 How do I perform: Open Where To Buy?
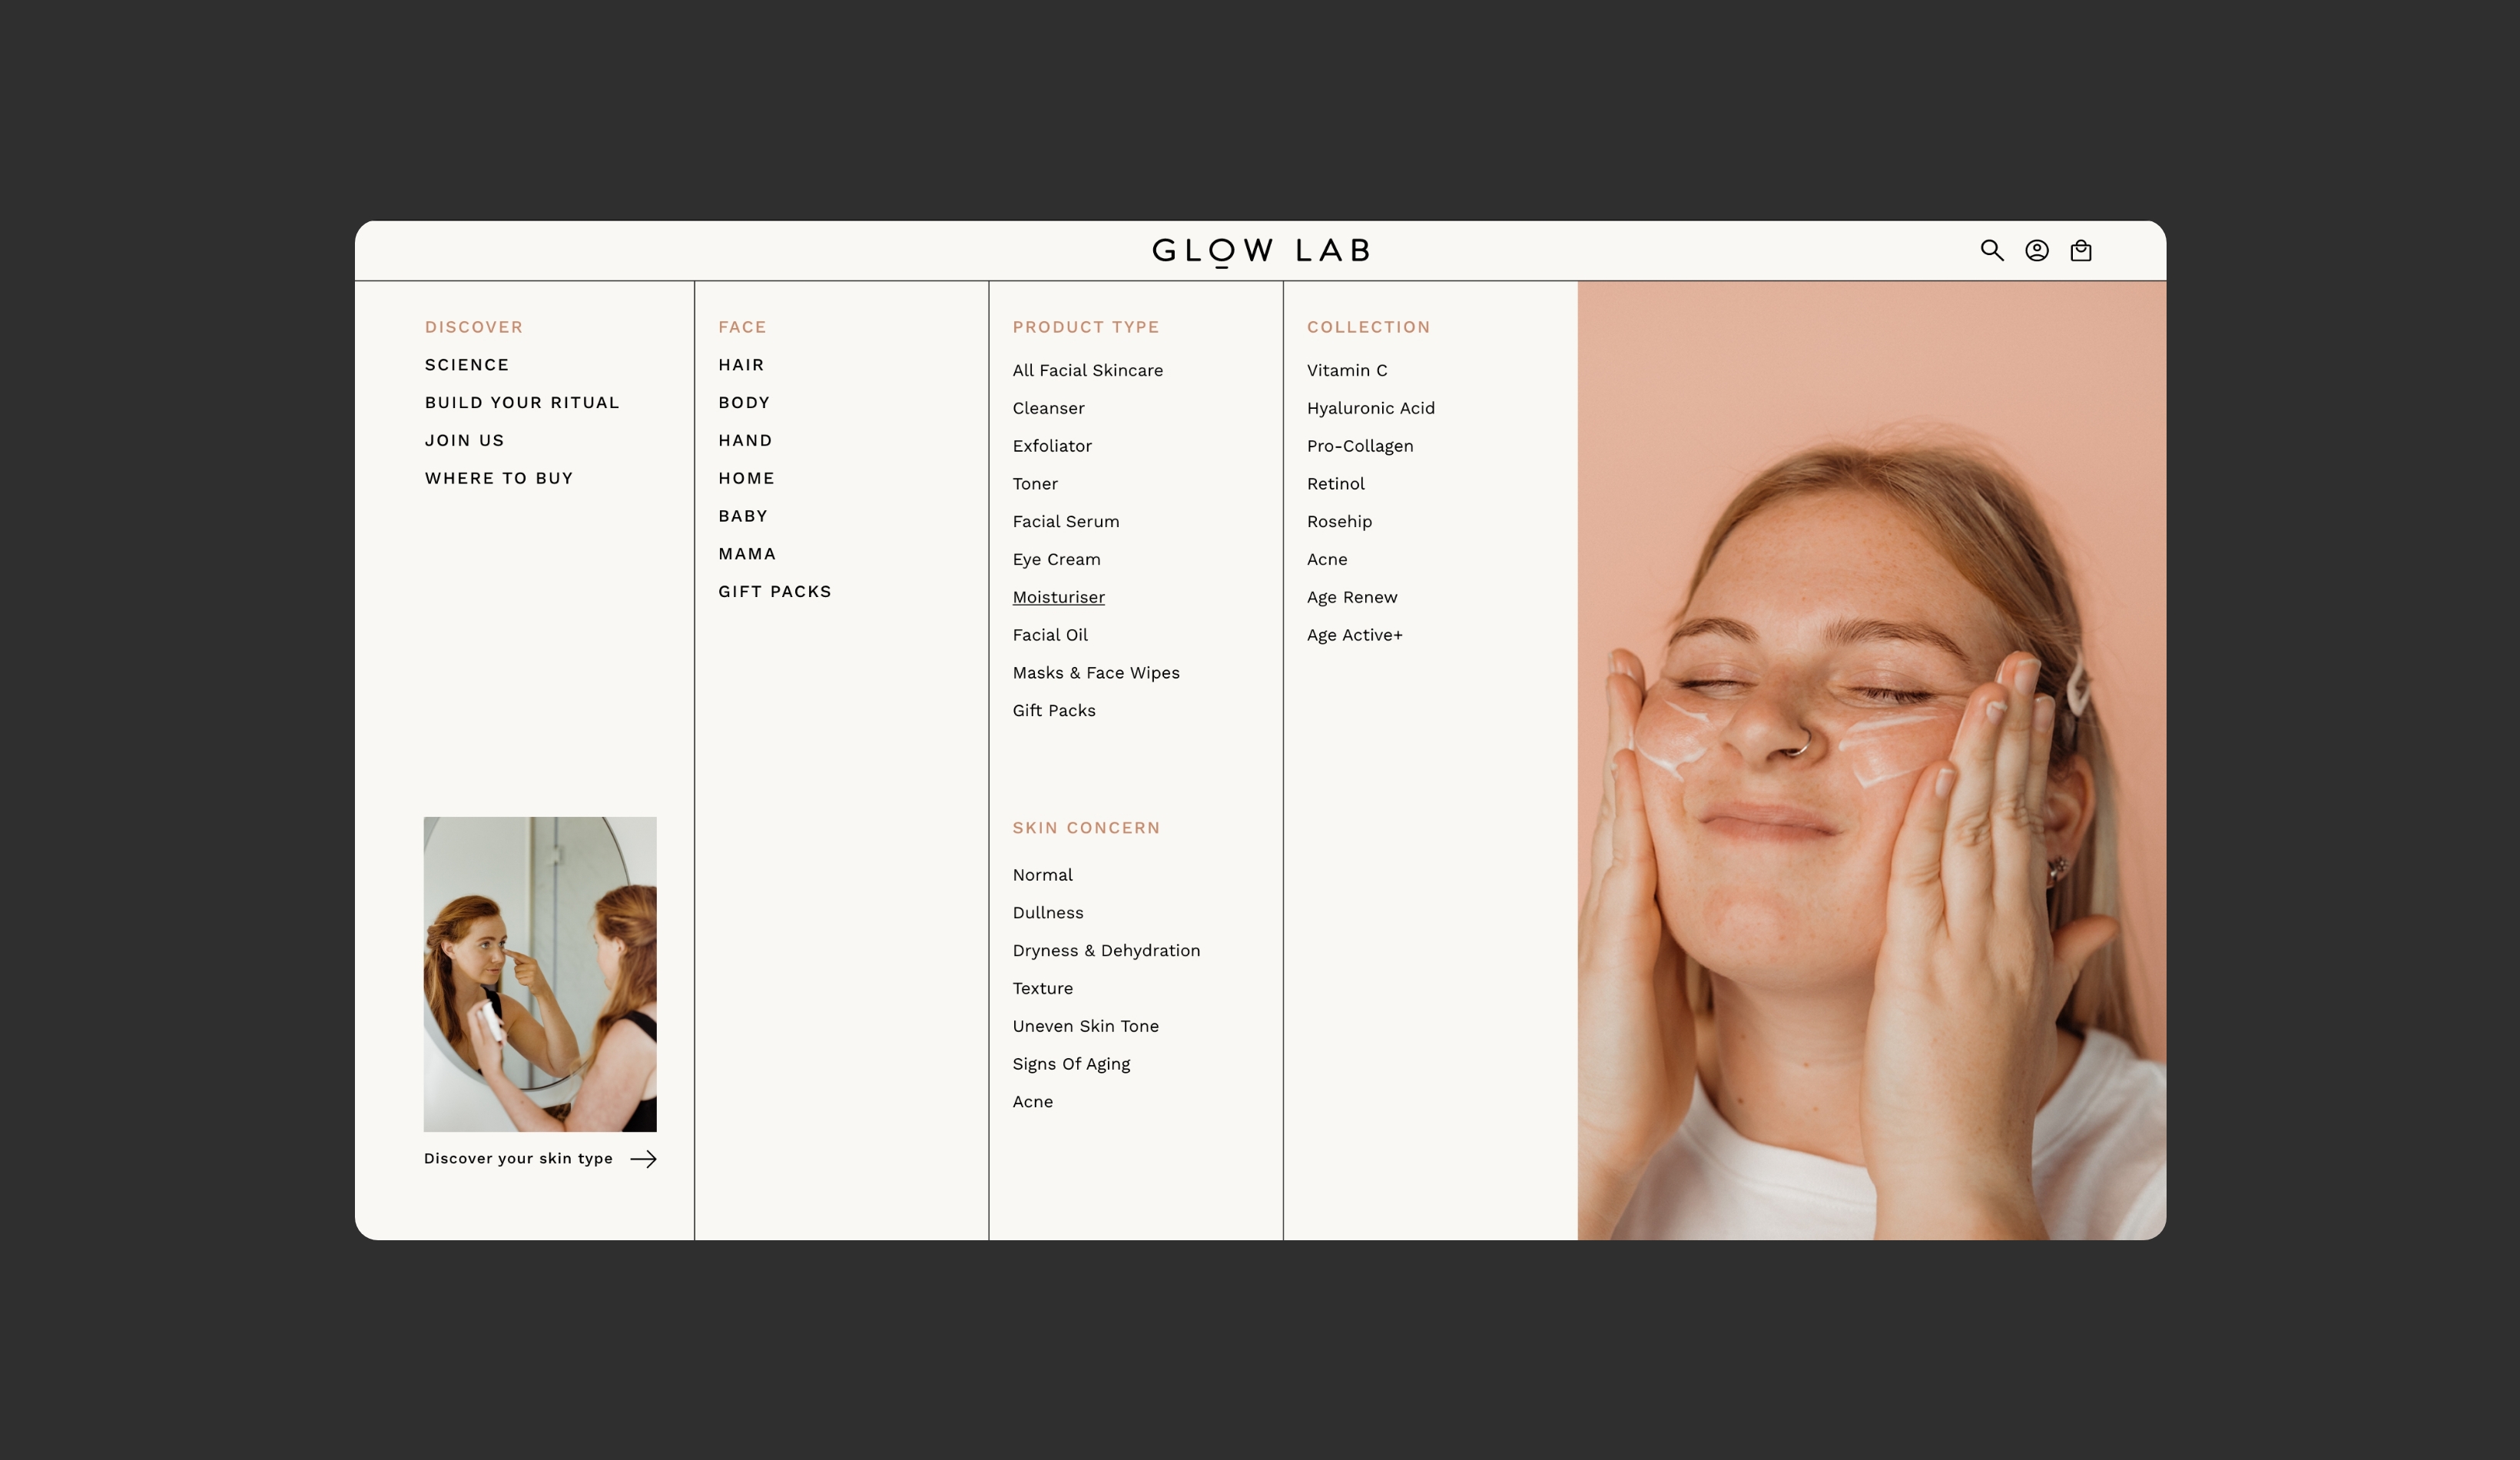click(499, 478)
